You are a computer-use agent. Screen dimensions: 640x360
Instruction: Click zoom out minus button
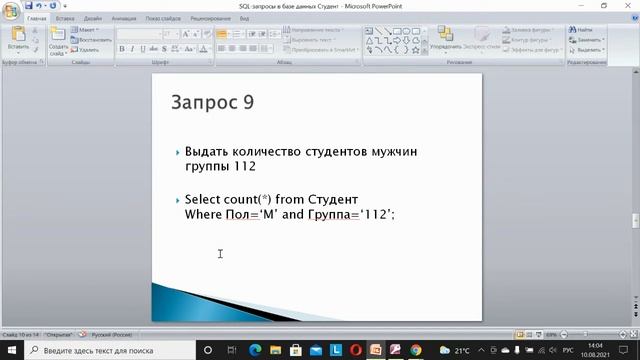coord(564,335)
